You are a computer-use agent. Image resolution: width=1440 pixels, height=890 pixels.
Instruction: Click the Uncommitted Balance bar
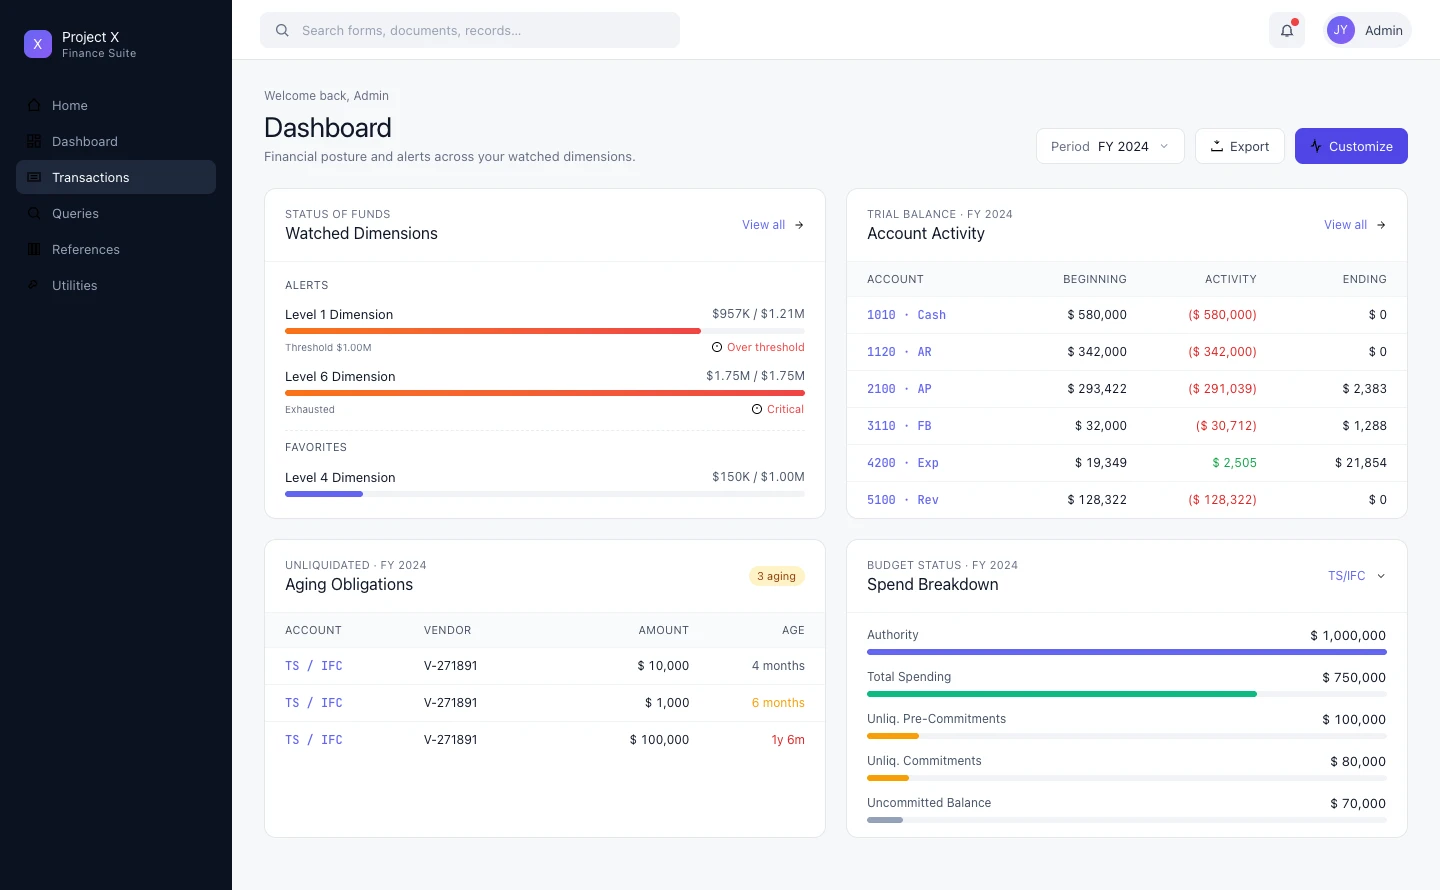1127,820
